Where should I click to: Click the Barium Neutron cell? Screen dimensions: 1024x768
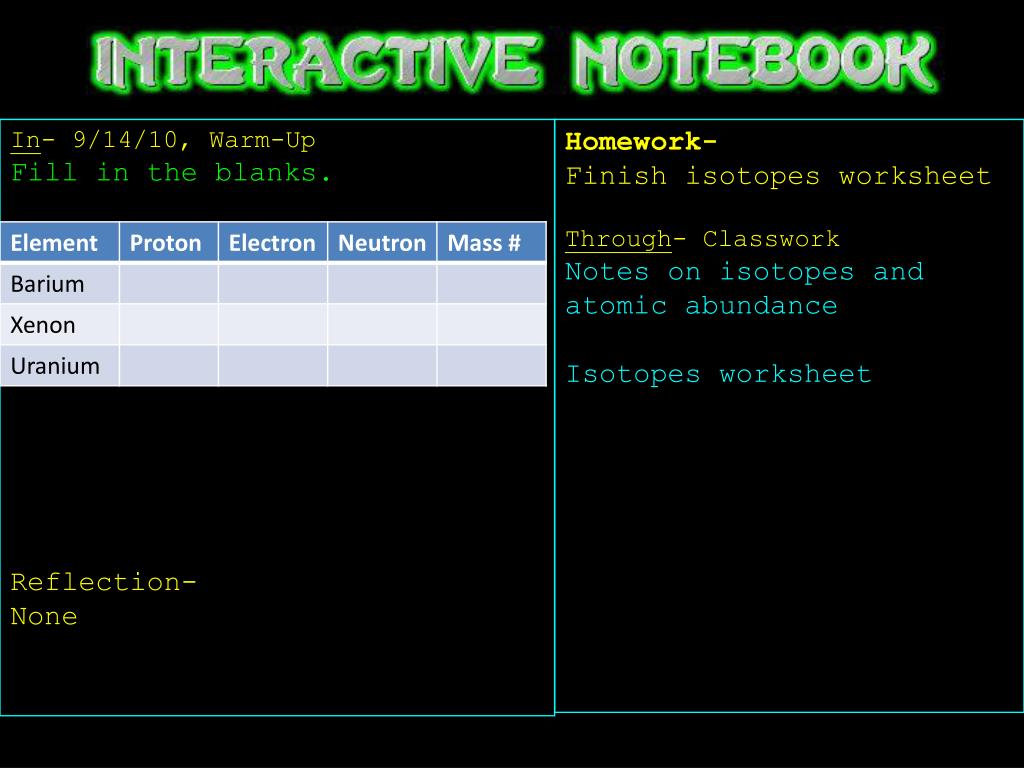382,284
